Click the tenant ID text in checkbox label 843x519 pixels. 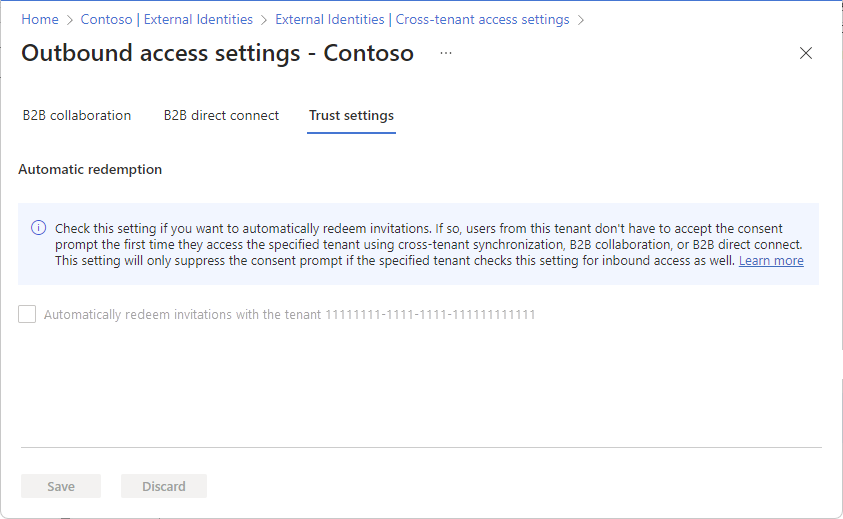430,315
